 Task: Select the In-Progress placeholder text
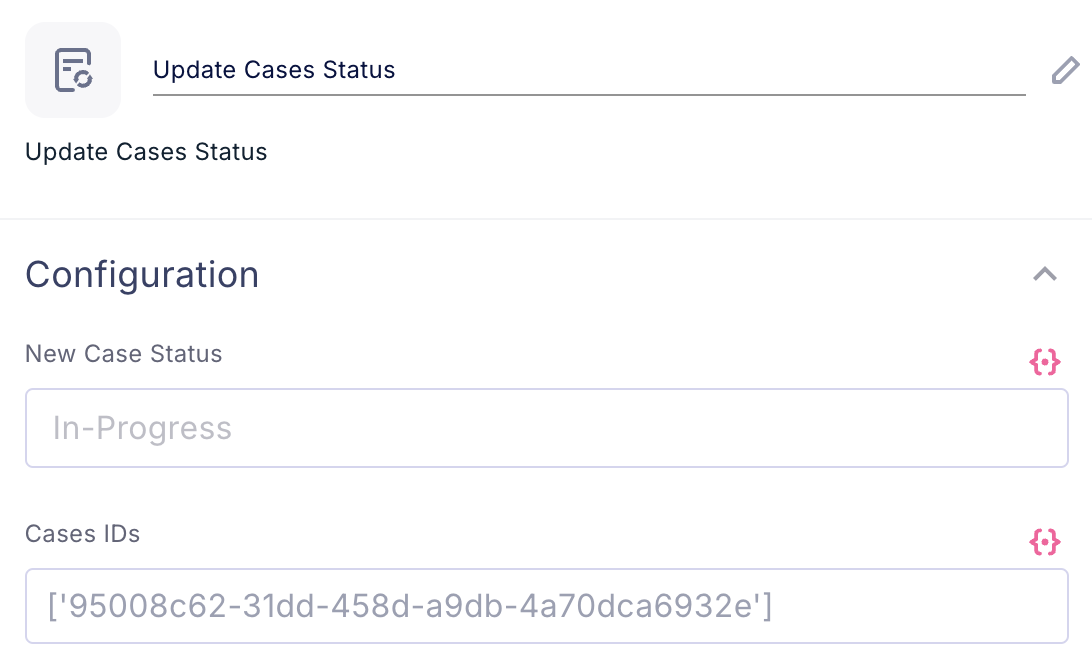(x=142, y=428)
